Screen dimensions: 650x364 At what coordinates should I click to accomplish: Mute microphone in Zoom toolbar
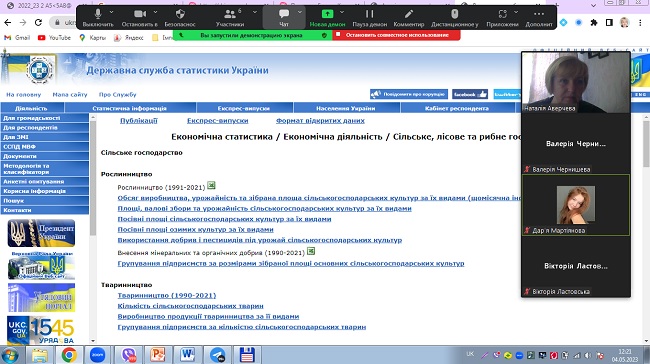[98, 18]
